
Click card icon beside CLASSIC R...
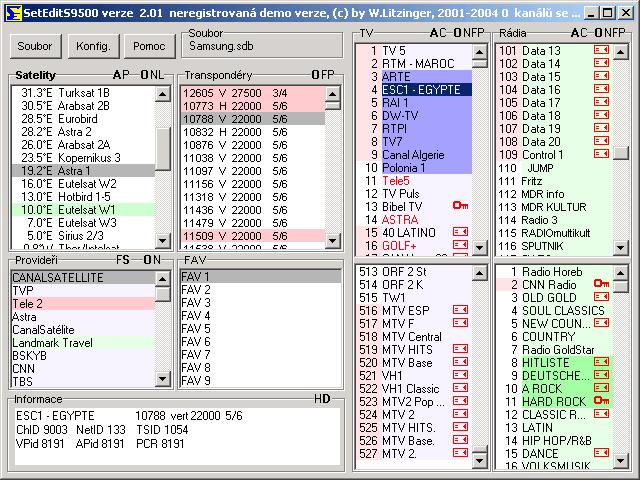pos(601,414)
